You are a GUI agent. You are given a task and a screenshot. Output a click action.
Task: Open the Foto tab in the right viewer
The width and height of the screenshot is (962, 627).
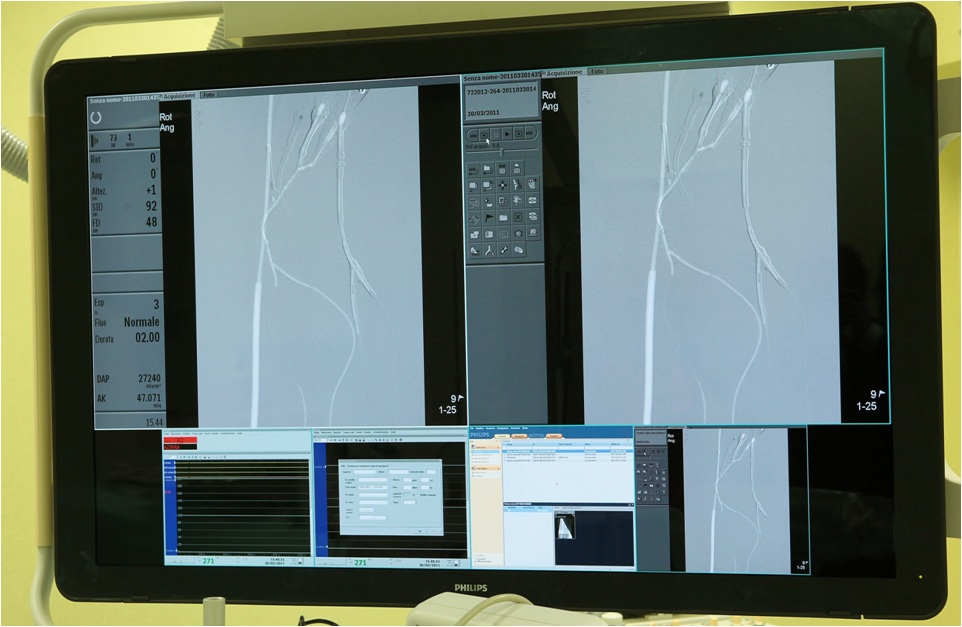(x=597, y=71)
